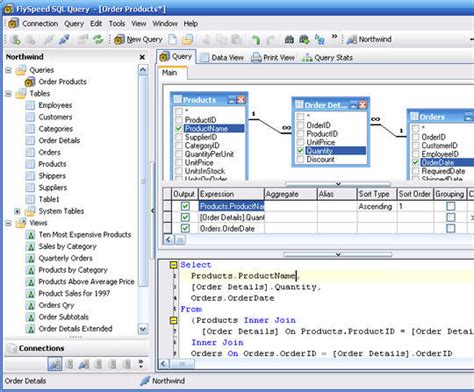
Task: Click the blank new document toolbar icon
Action: [172, 39]
